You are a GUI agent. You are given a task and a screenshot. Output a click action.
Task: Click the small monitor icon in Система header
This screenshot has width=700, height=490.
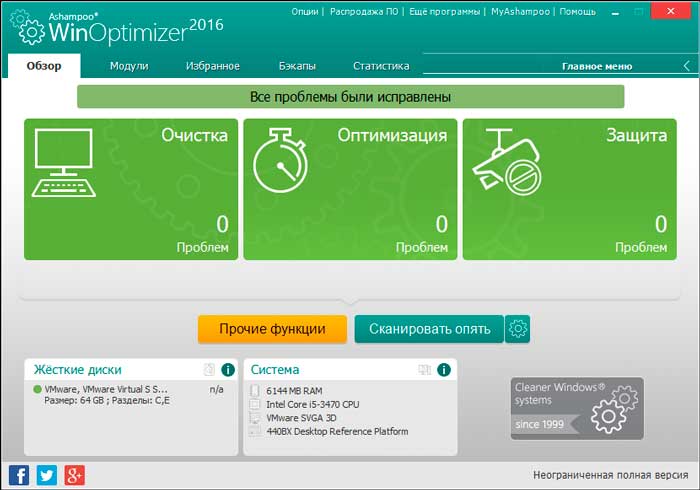[x=425, y=370]
